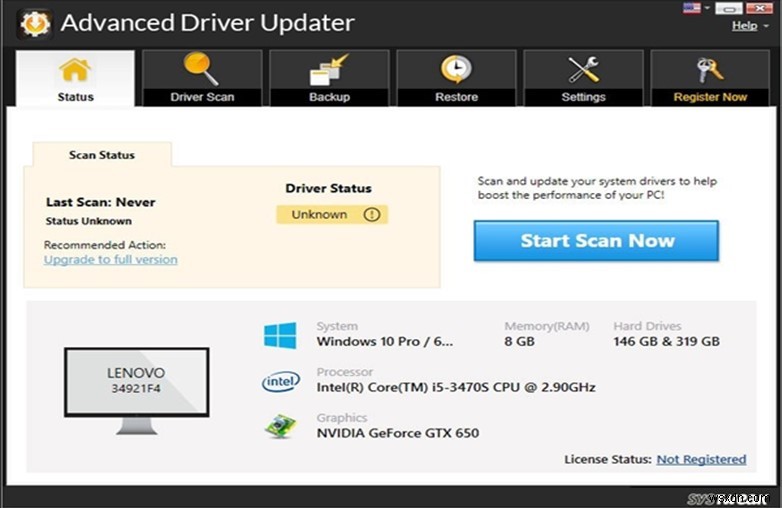Viewport: 782px width, 508px height.
Task: Open the Driver Scan magnifier tab
Action: tap(201, 70)
